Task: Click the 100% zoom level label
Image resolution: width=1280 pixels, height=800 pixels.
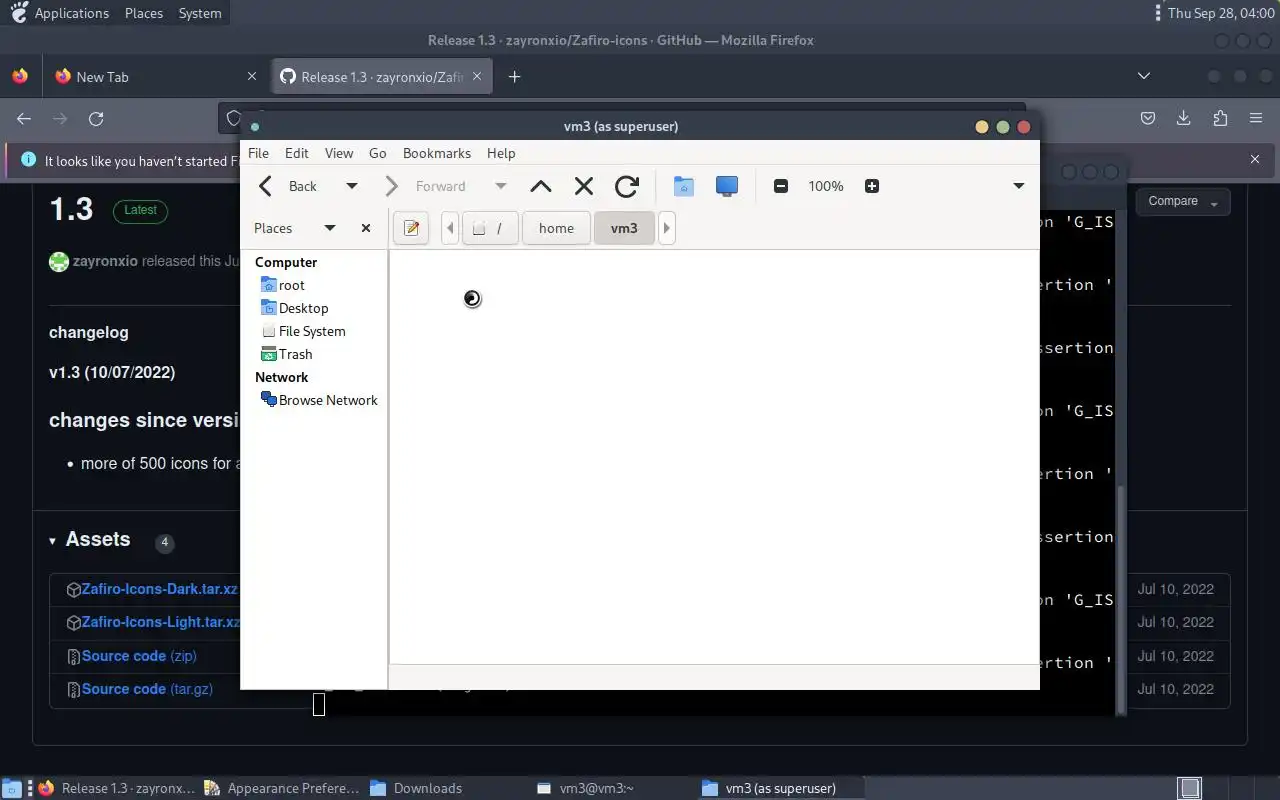Action: coord(826,186)
